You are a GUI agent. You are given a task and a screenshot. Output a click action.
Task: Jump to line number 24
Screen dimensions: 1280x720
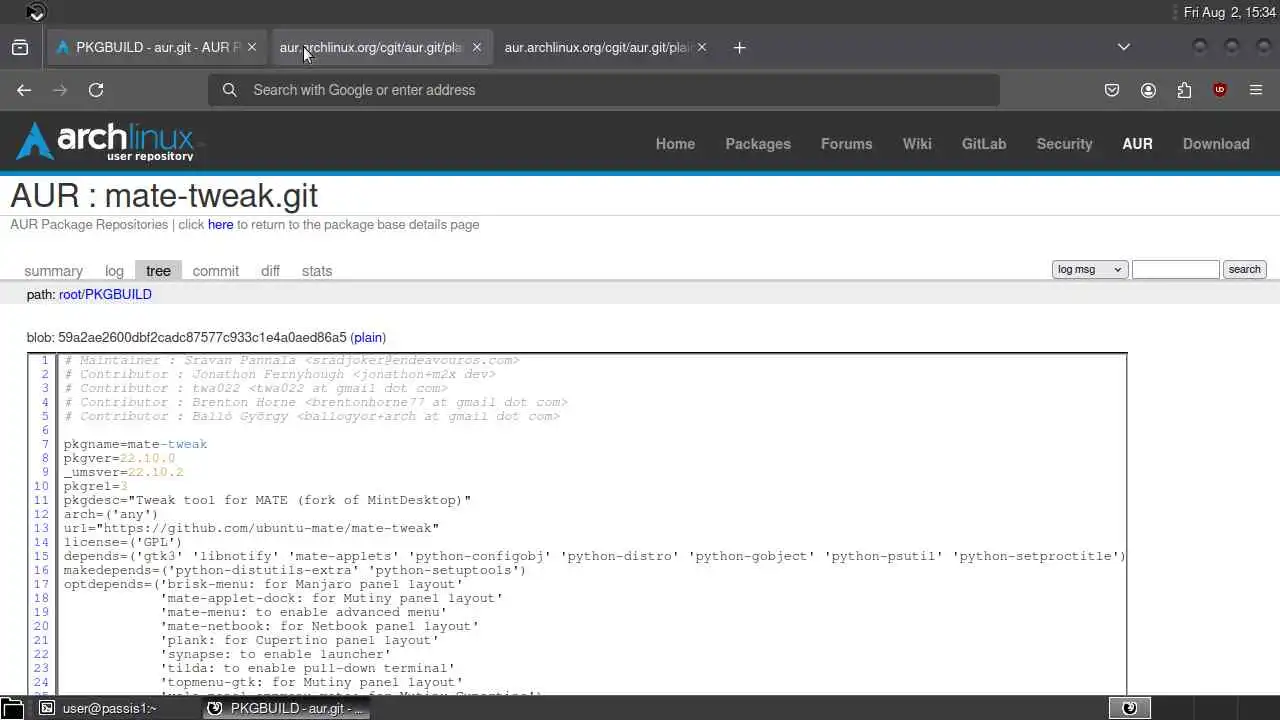(41, 682)
